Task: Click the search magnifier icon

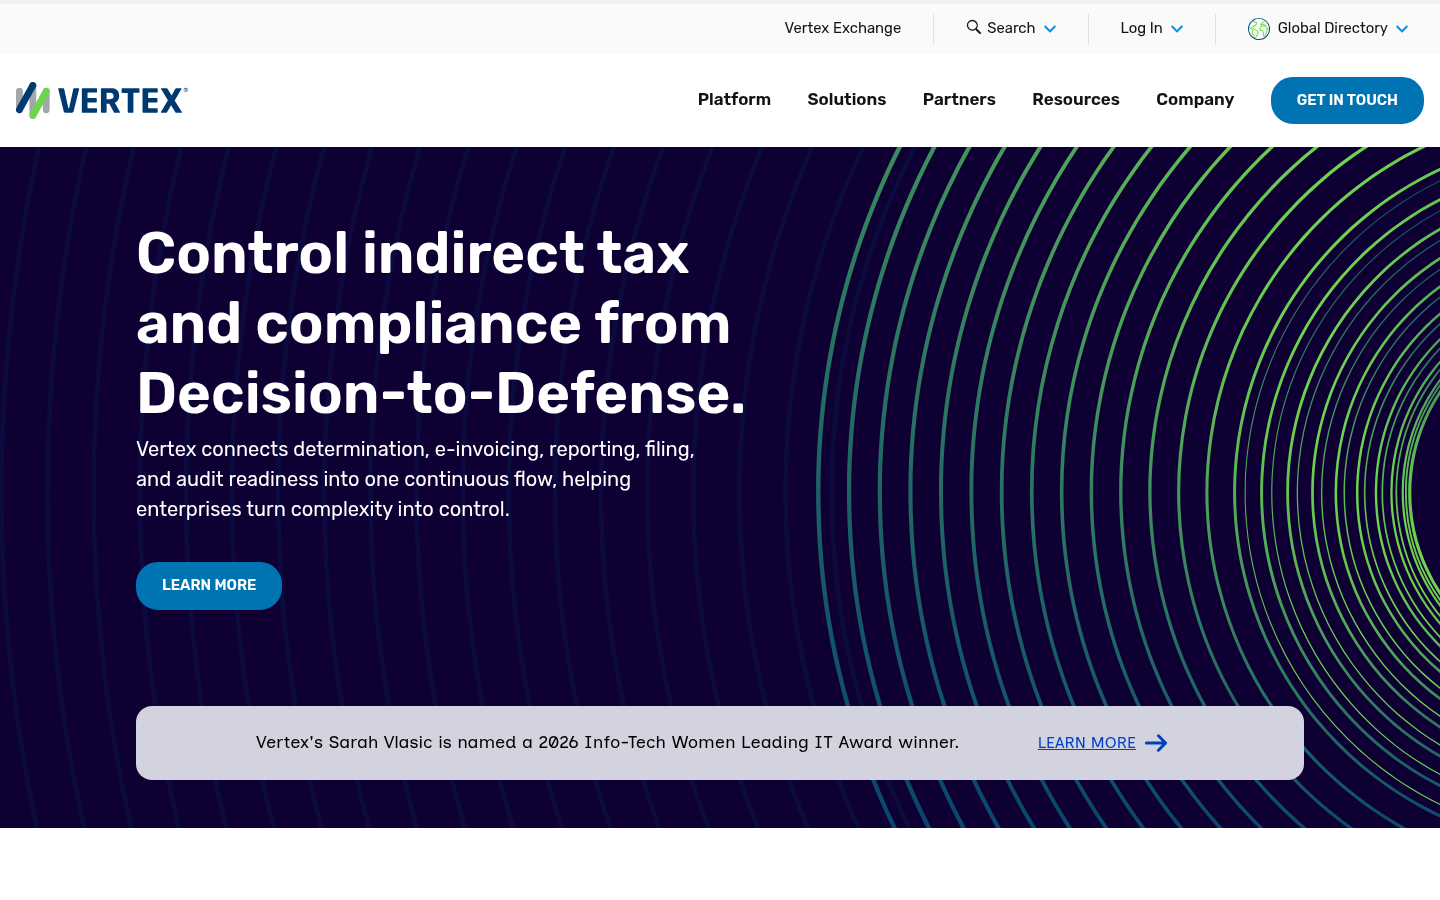Action: 973,27
